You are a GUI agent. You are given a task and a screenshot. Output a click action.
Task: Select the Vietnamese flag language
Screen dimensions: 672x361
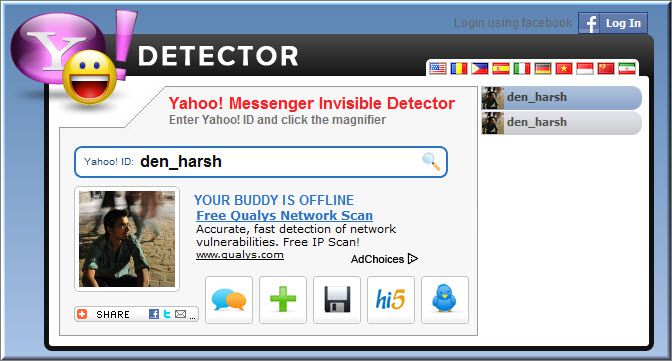click(564, 68)
